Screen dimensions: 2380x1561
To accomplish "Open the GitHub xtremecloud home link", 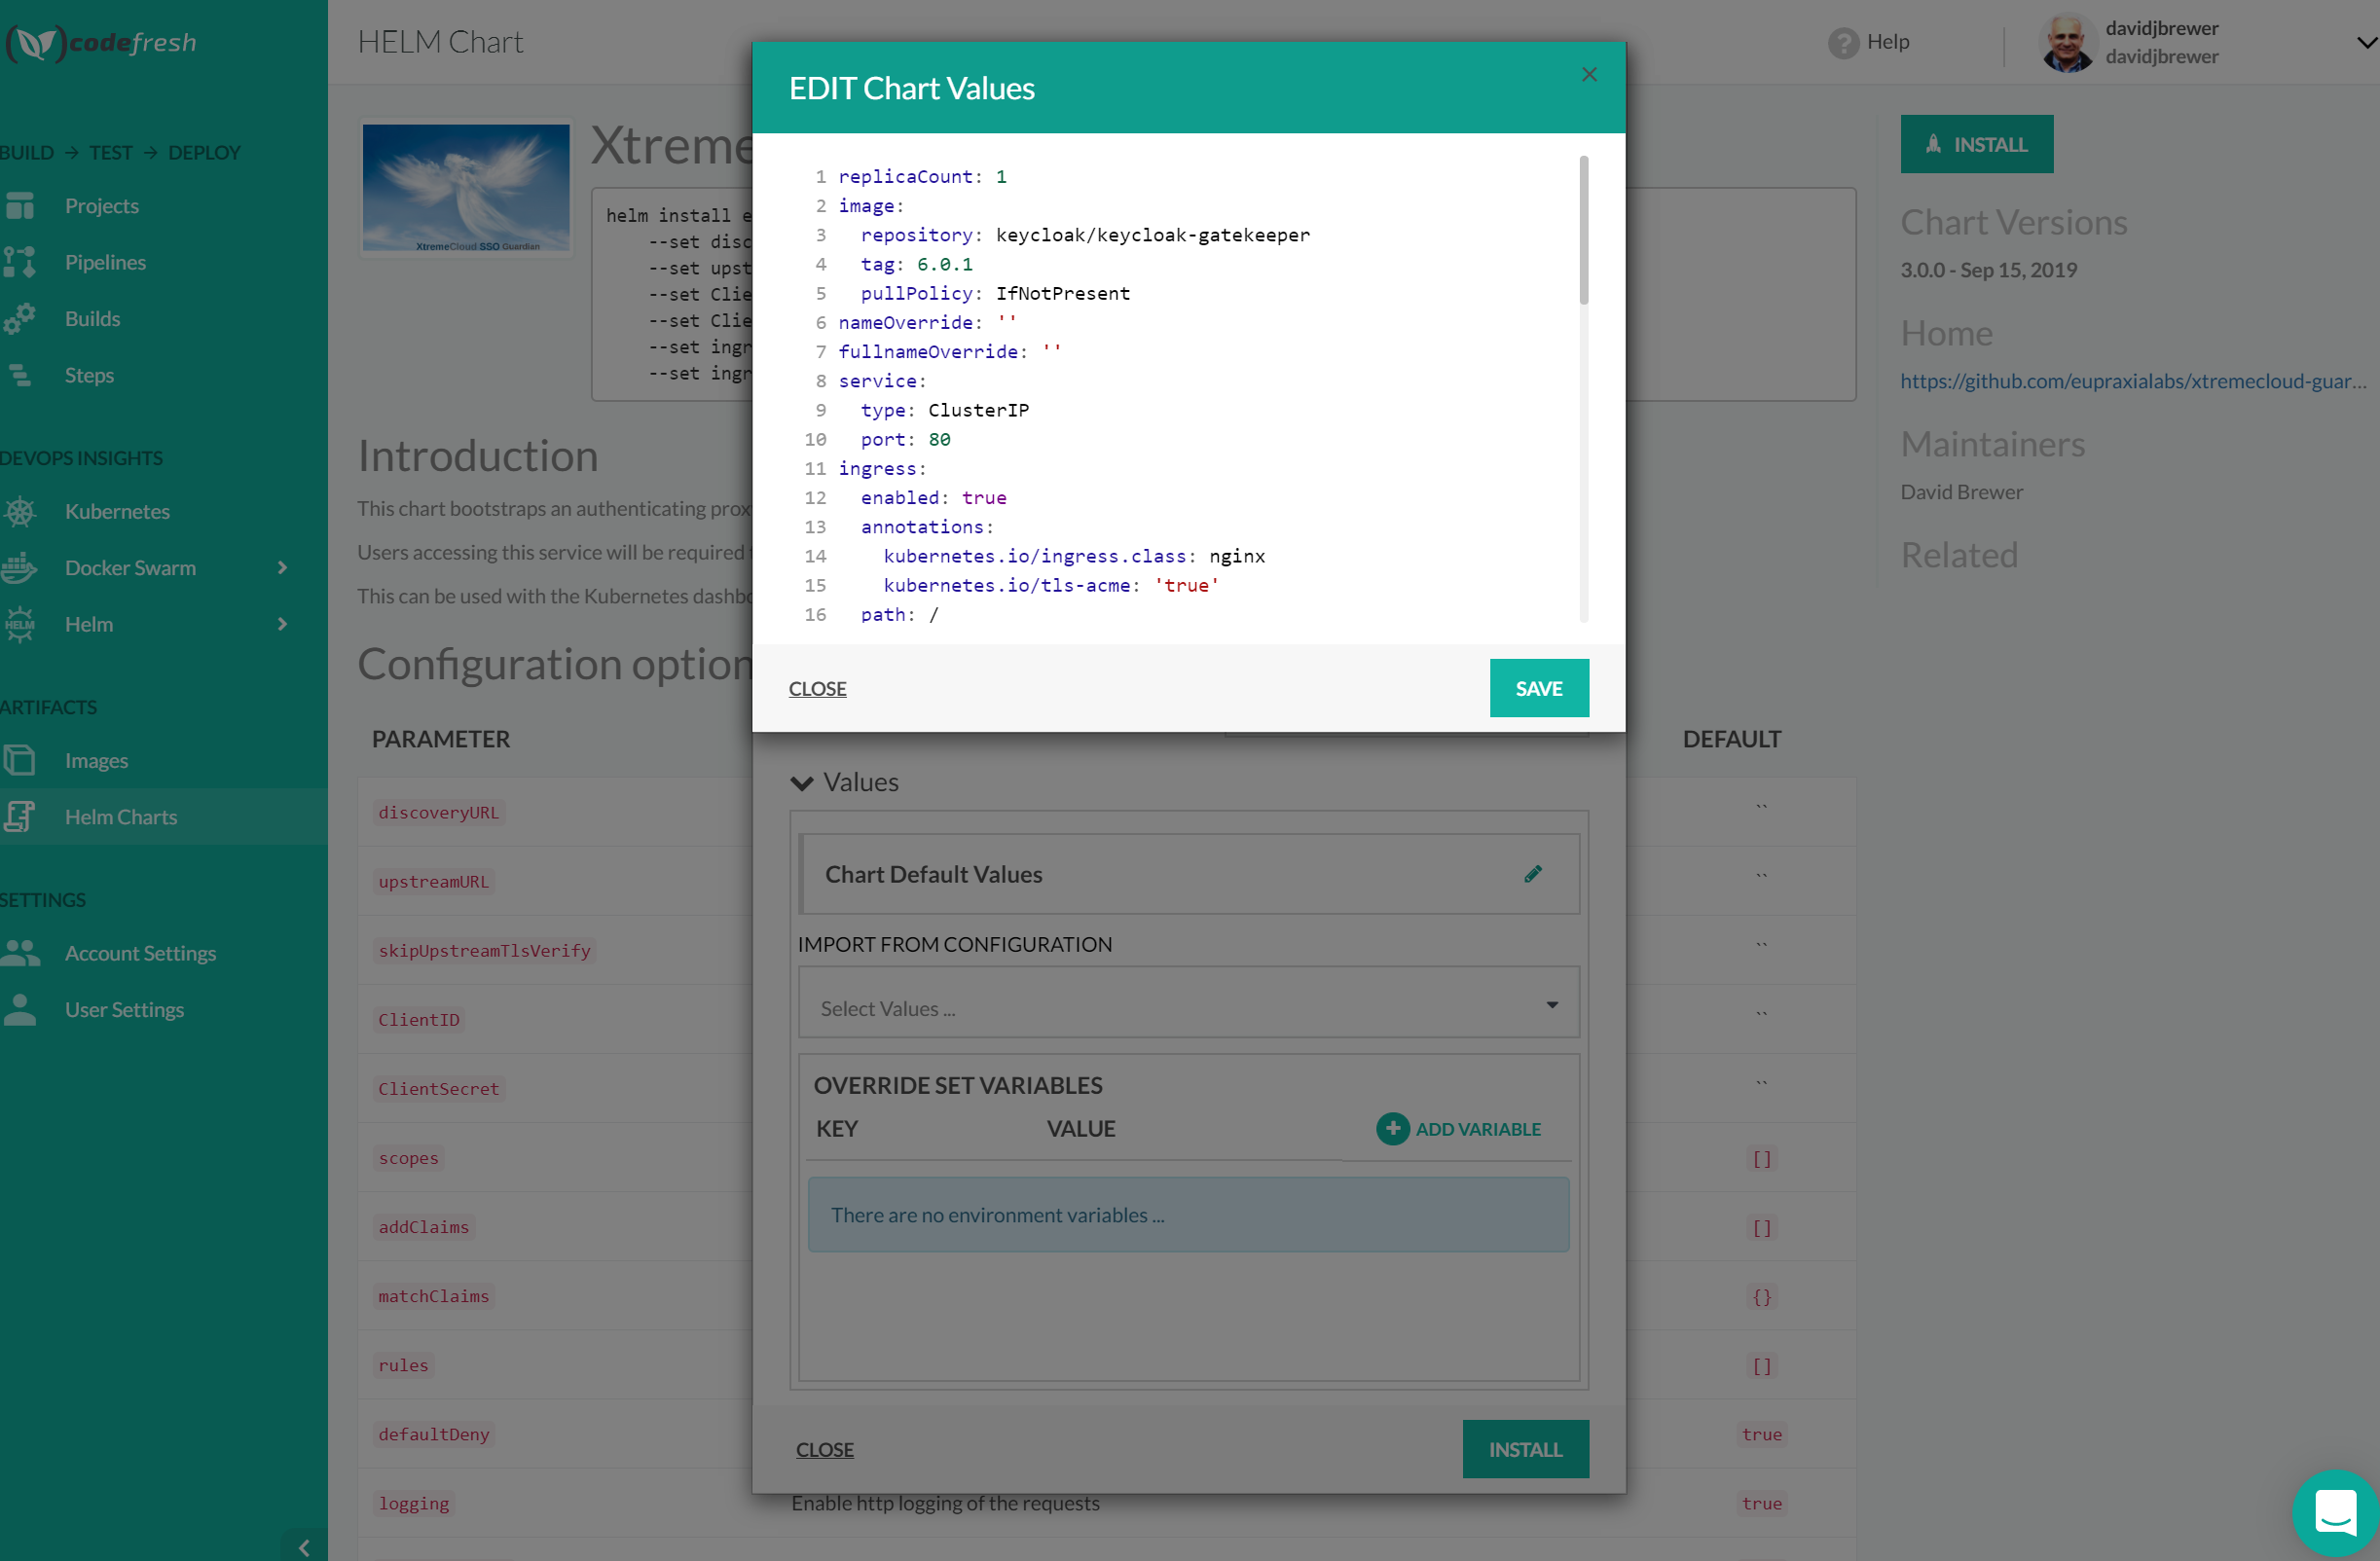I will tap(2133, 381).
